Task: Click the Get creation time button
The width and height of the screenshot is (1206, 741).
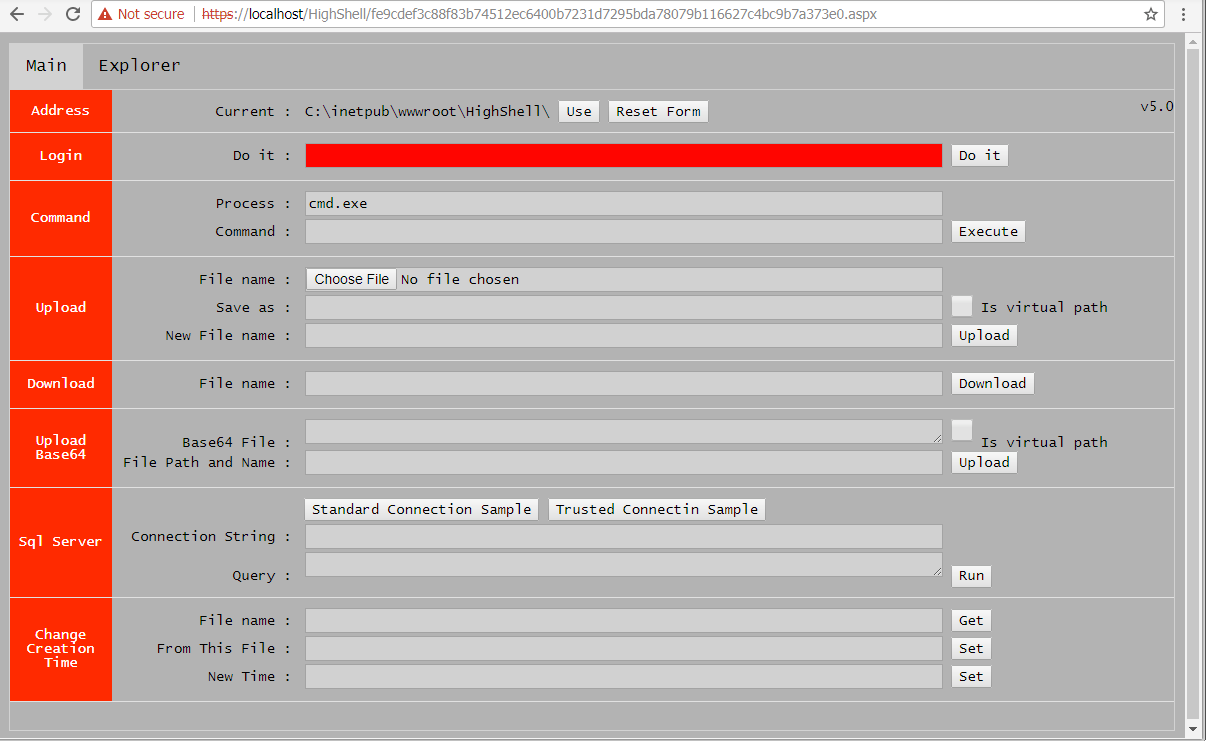Action: click(971, 620)
